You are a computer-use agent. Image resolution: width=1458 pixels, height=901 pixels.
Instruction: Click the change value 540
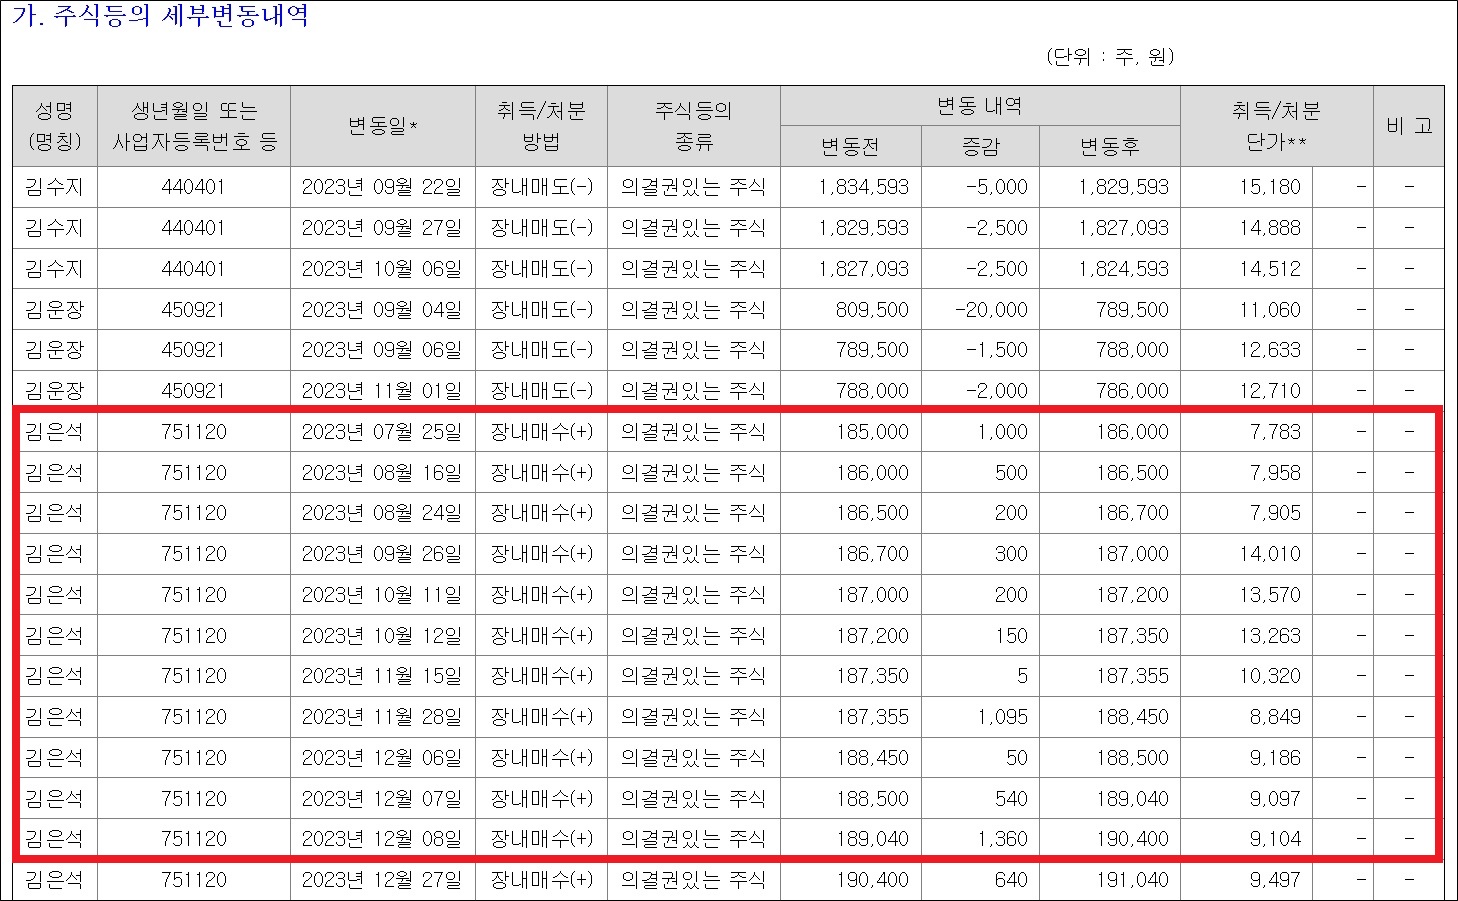tap(1011, 799)
